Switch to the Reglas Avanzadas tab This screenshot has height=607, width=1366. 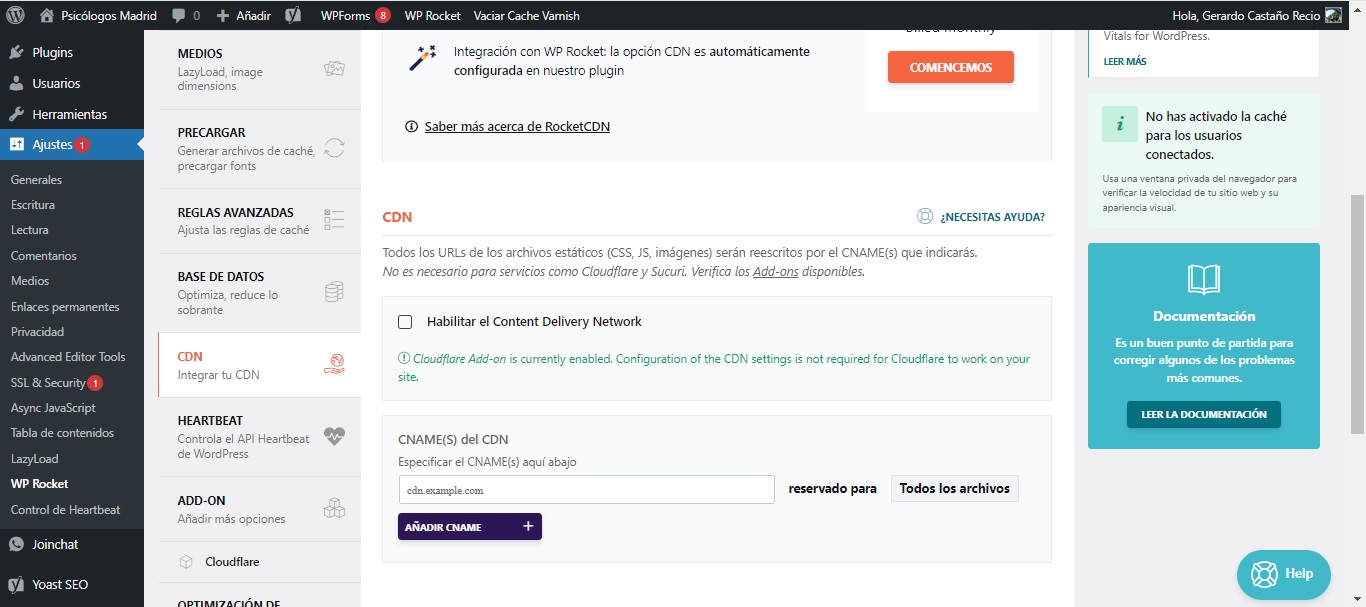[259, 220]
